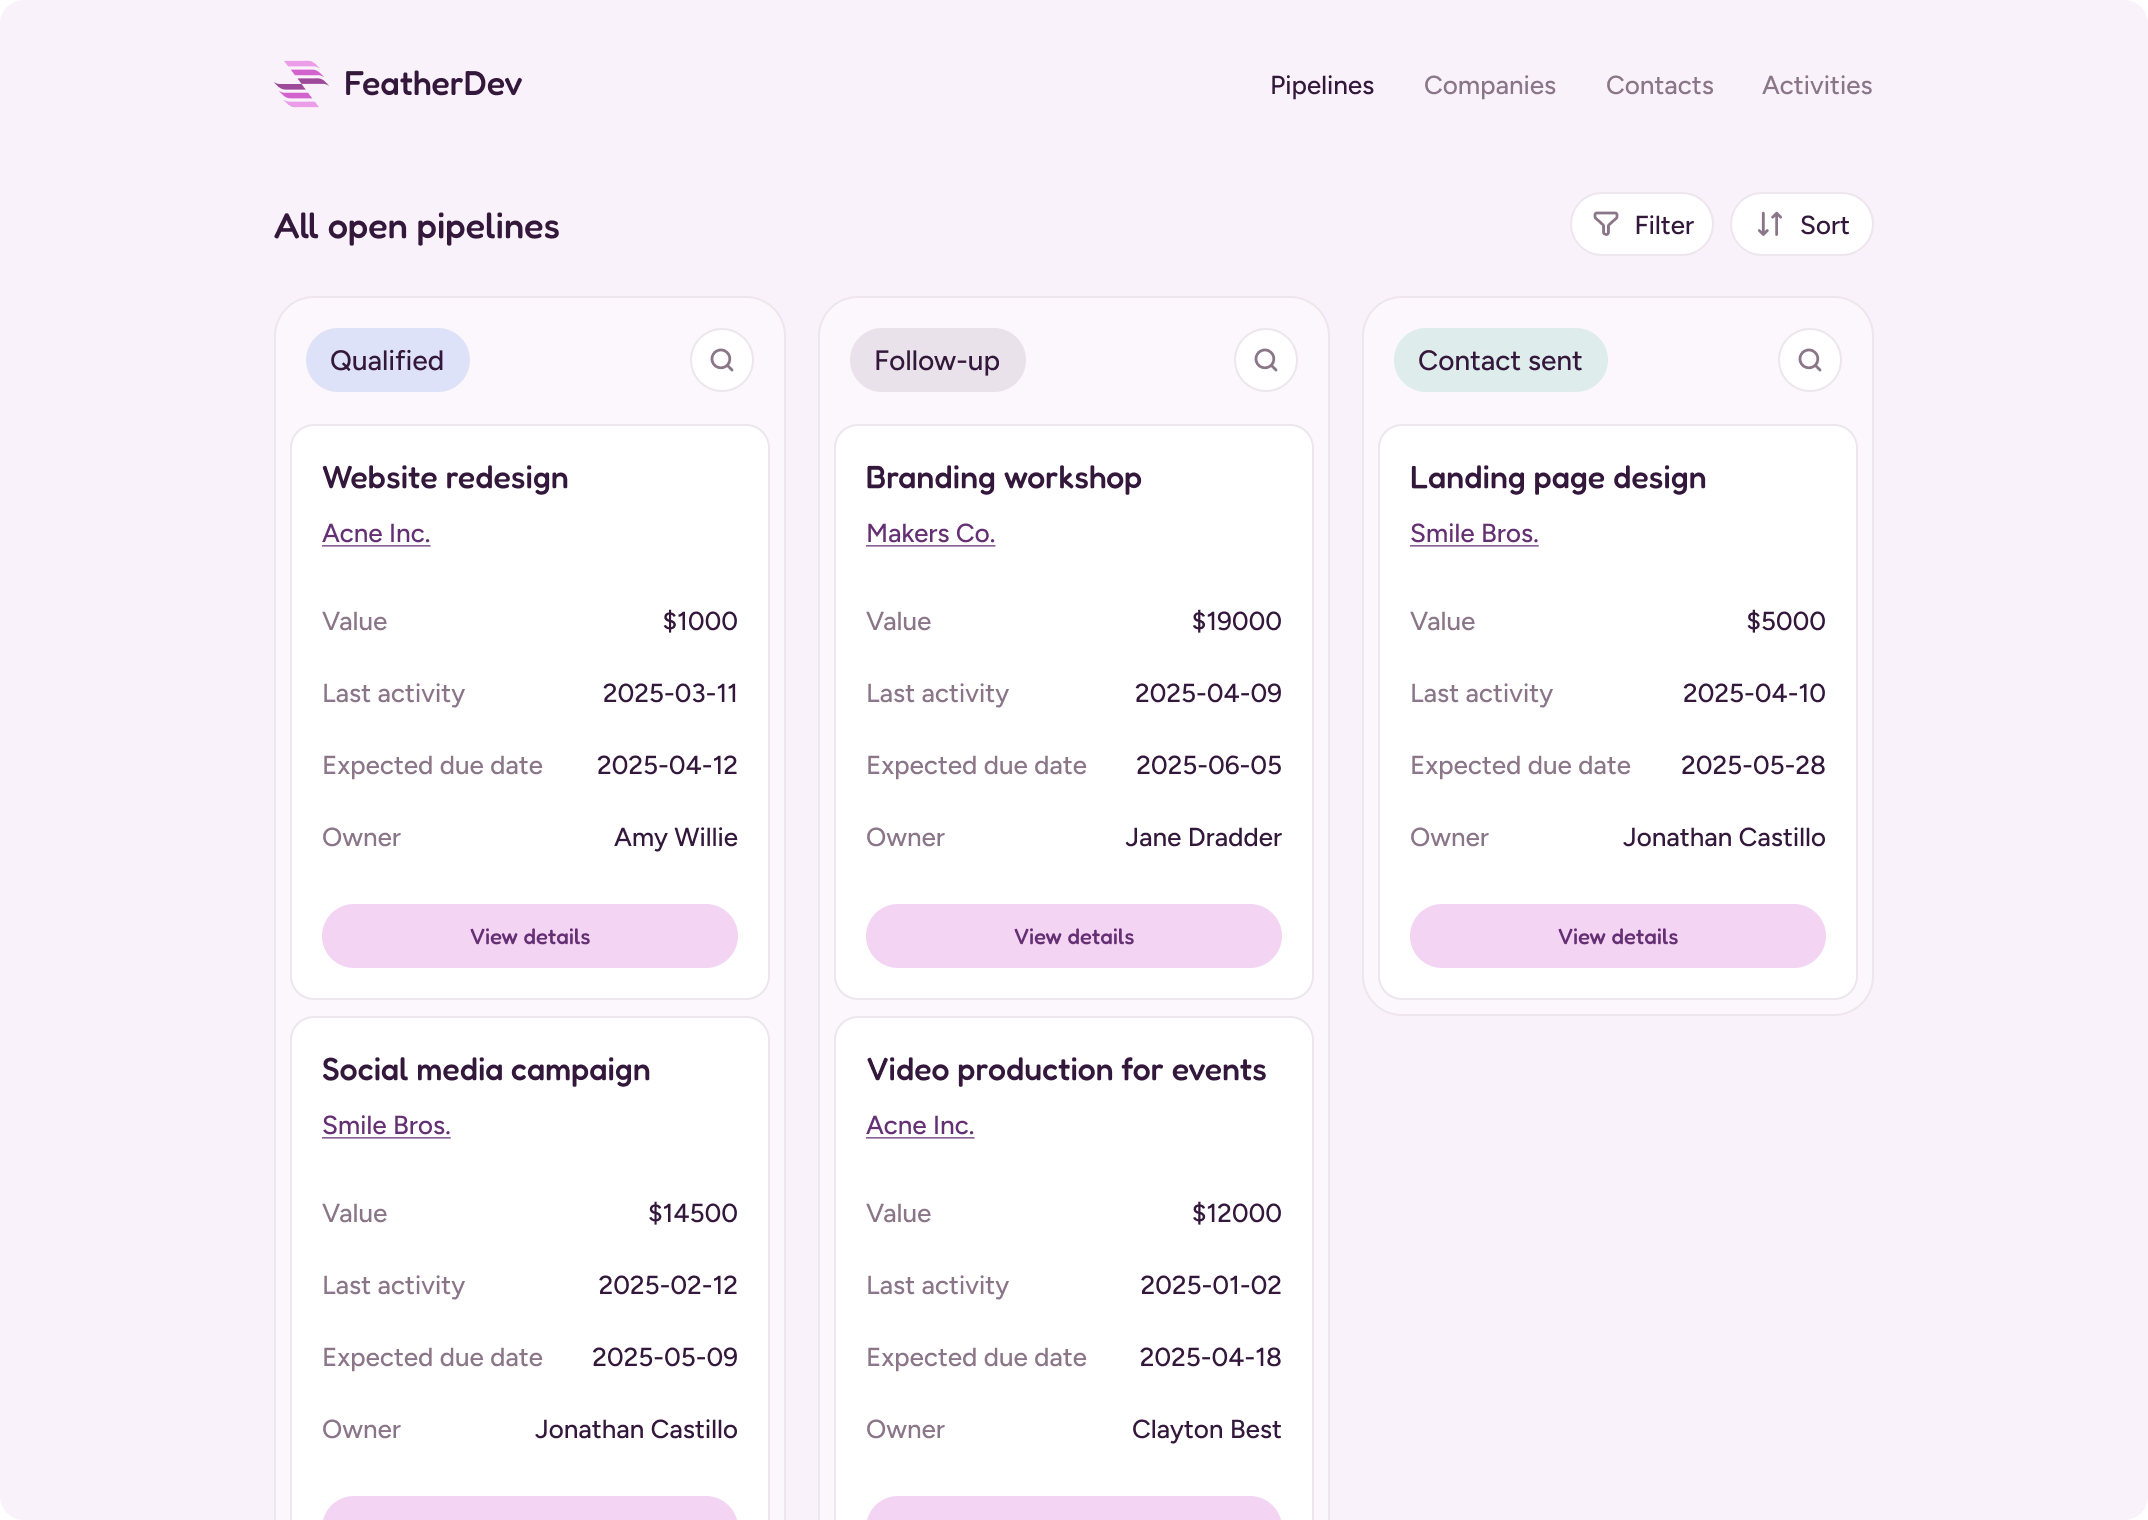Image resolution: width=2148 pixels, height=1520 pixels.
Task: Open Acne Inc. link under Website redesign
Action: coord(376,534)
